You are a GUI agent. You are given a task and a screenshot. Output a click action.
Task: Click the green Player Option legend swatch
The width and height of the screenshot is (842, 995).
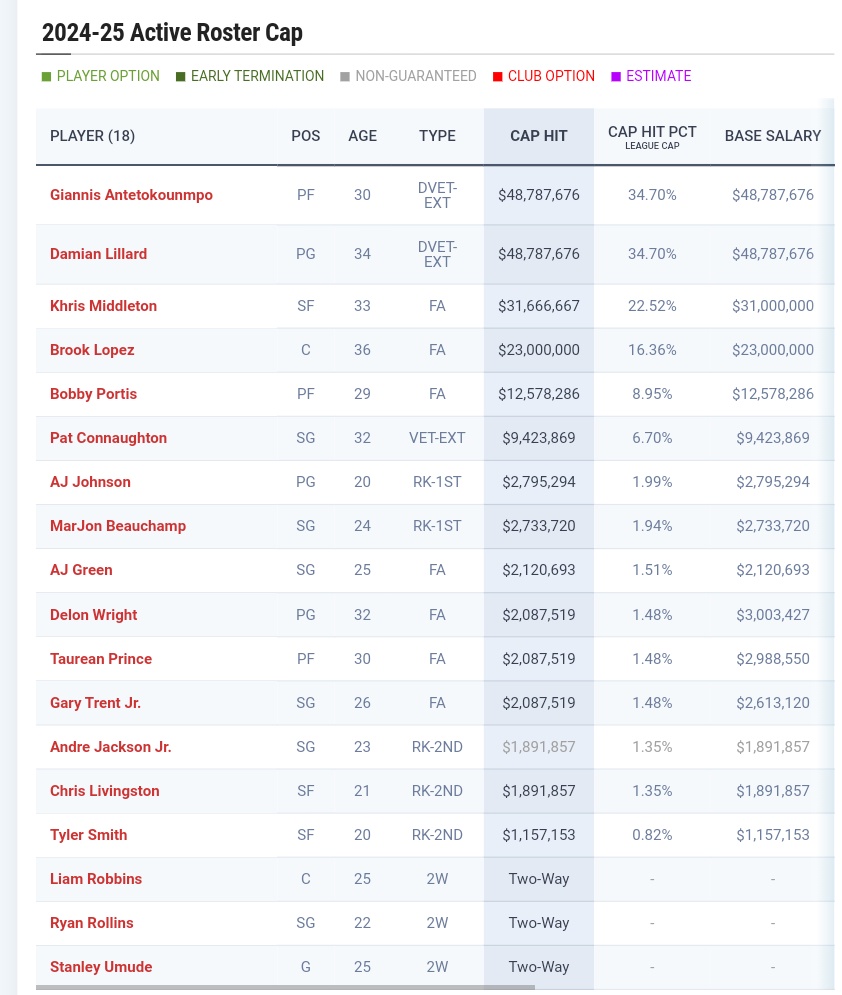[x=46, y=76]
